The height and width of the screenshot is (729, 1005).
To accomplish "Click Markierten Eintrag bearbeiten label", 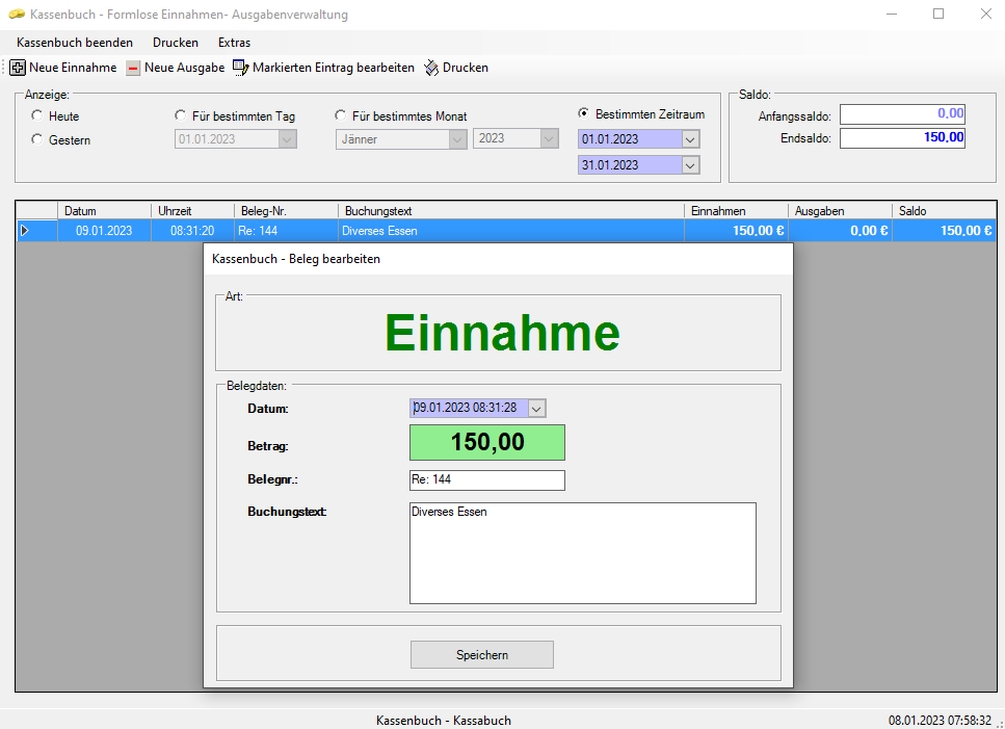I will click(333, 67).
